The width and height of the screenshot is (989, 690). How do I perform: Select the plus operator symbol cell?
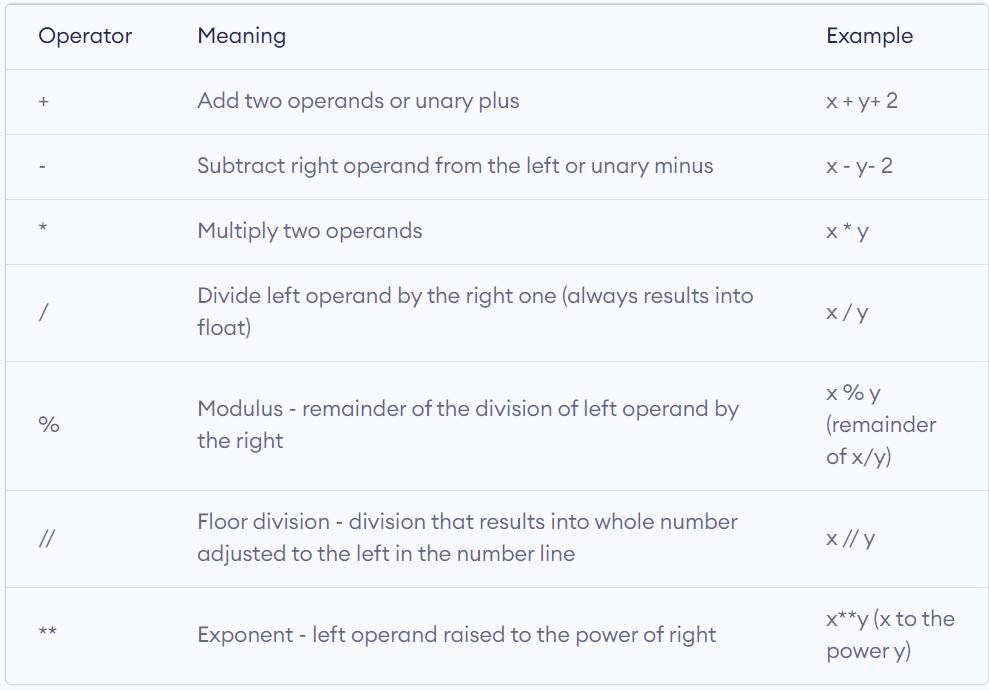44,102
